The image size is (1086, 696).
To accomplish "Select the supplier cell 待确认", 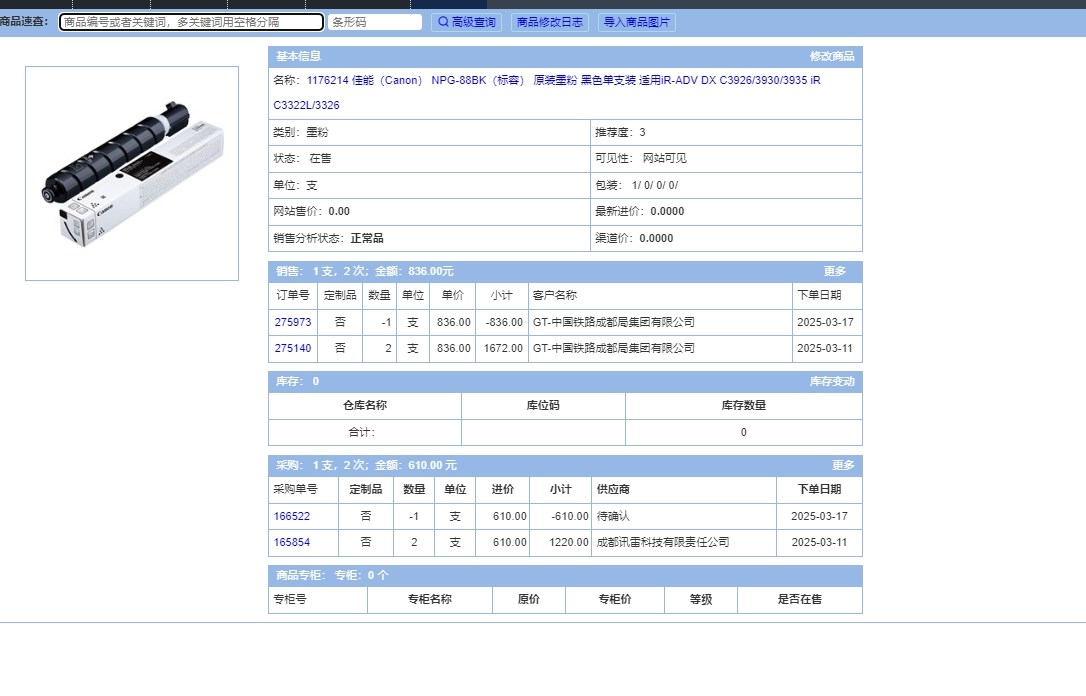I will [613, 516].
